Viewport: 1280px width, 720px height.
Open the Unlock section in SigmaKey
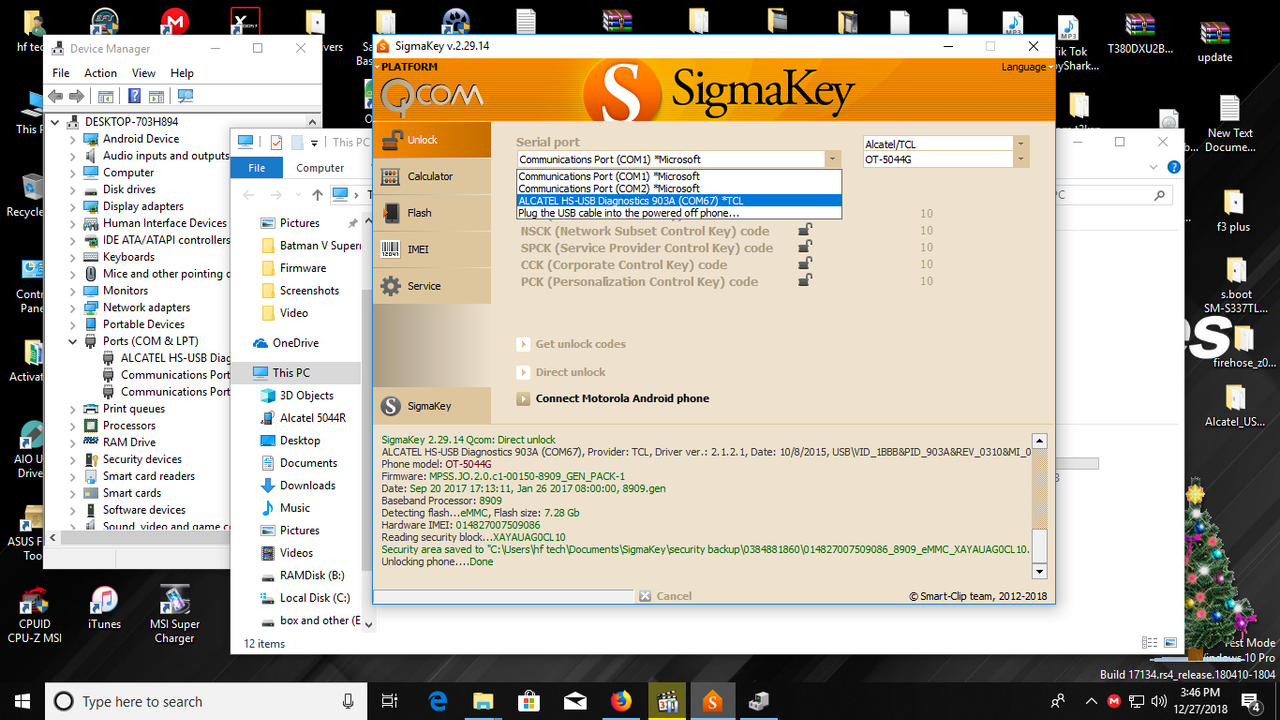[x=432, y=140]
